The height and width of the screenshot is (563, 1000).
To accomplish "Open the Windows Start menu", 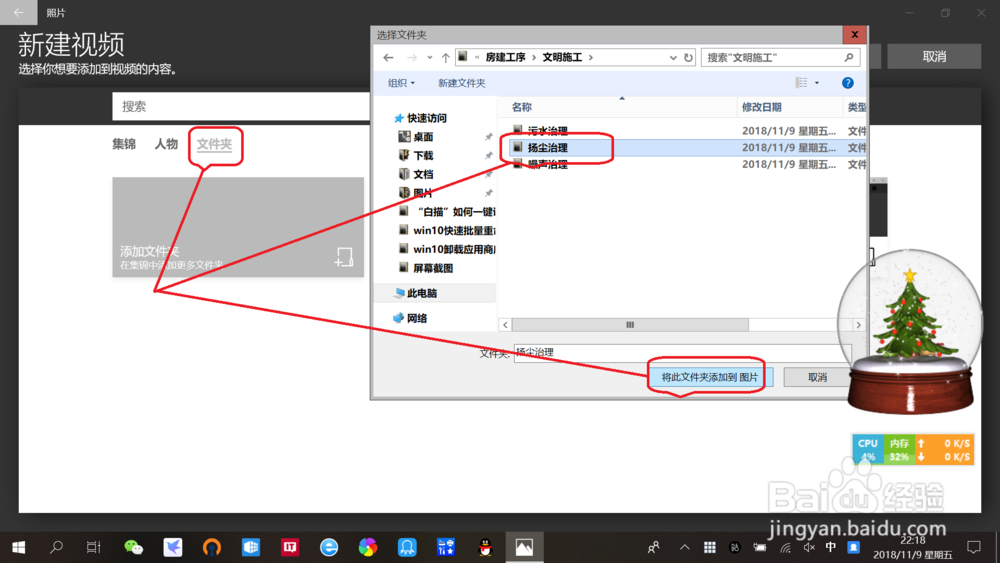I will click(18, 547).
